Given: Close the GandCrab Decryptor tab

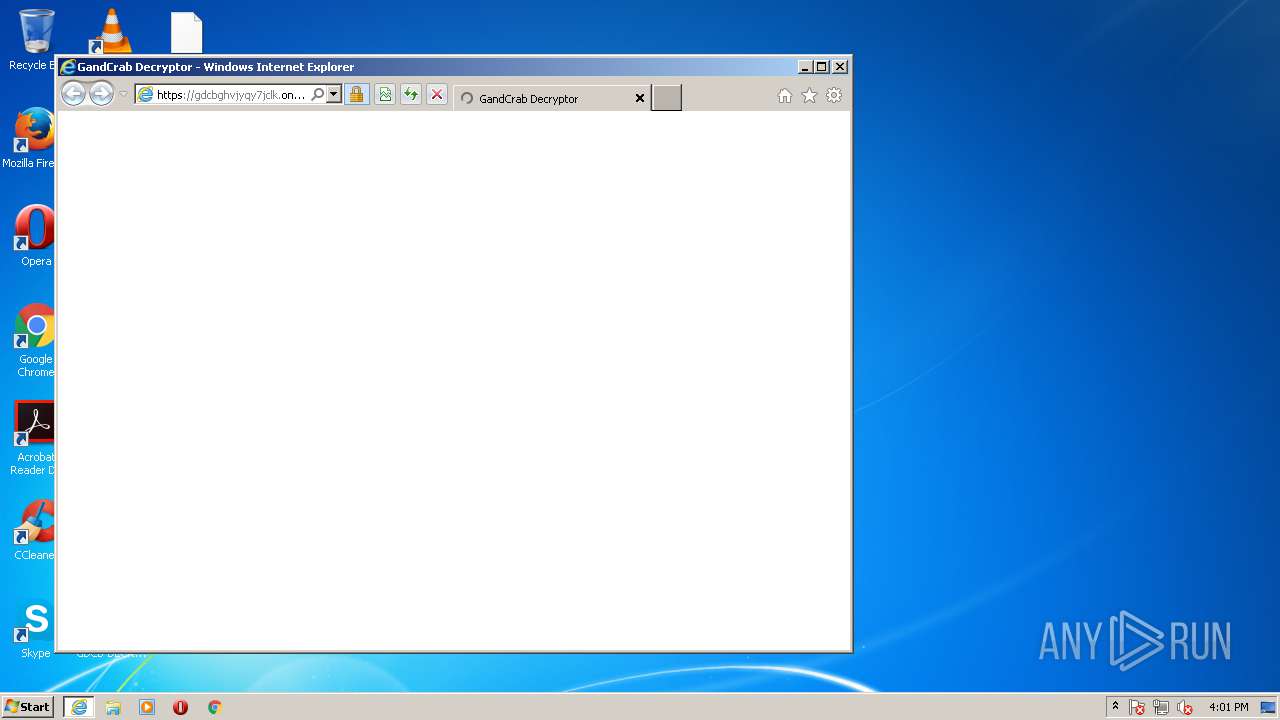Looking at the screenshot, I should pyautogui.click(x=640, y=98).
